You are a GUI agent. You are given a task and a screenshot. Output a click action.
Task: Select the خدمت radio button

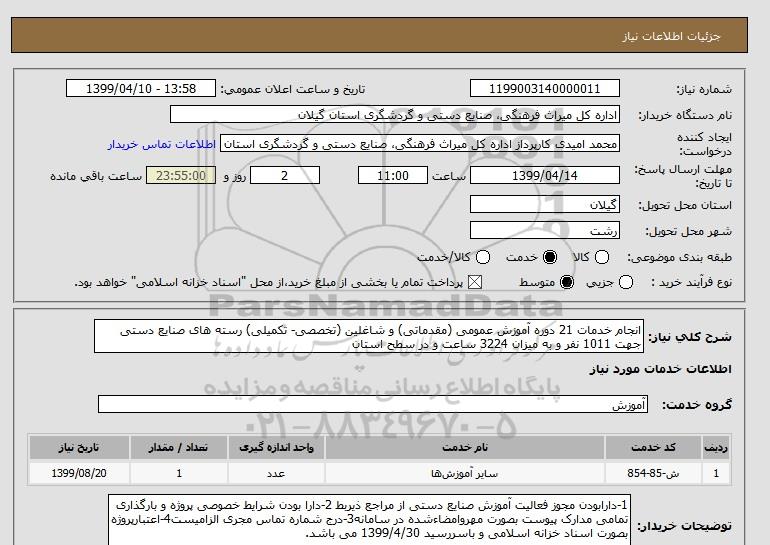point(550,257)
